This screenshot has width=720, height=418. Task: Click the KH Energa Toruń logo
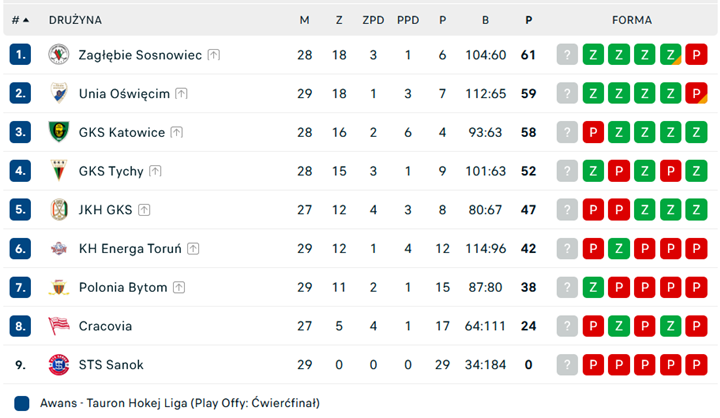[x=58, y=249]
